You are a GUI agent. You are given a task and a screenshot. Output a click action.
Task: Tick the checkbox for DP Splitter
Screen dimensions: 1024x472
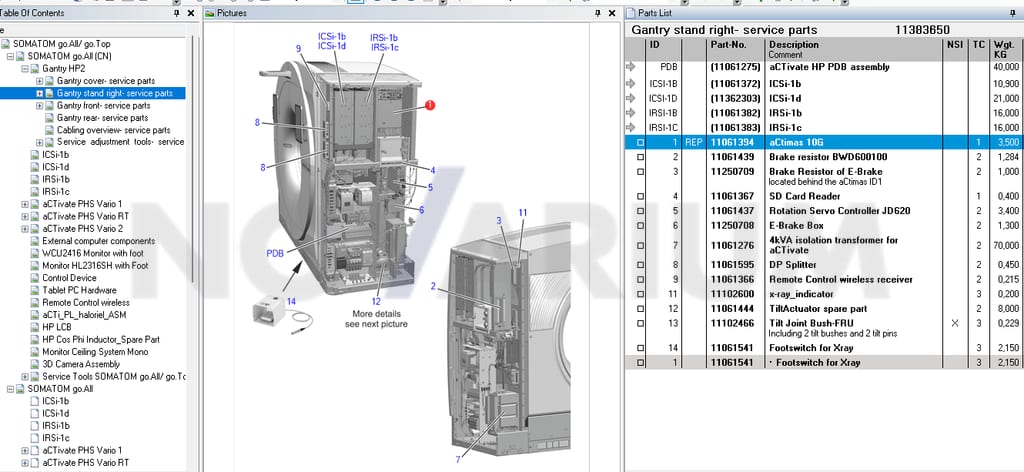point(640,265)
